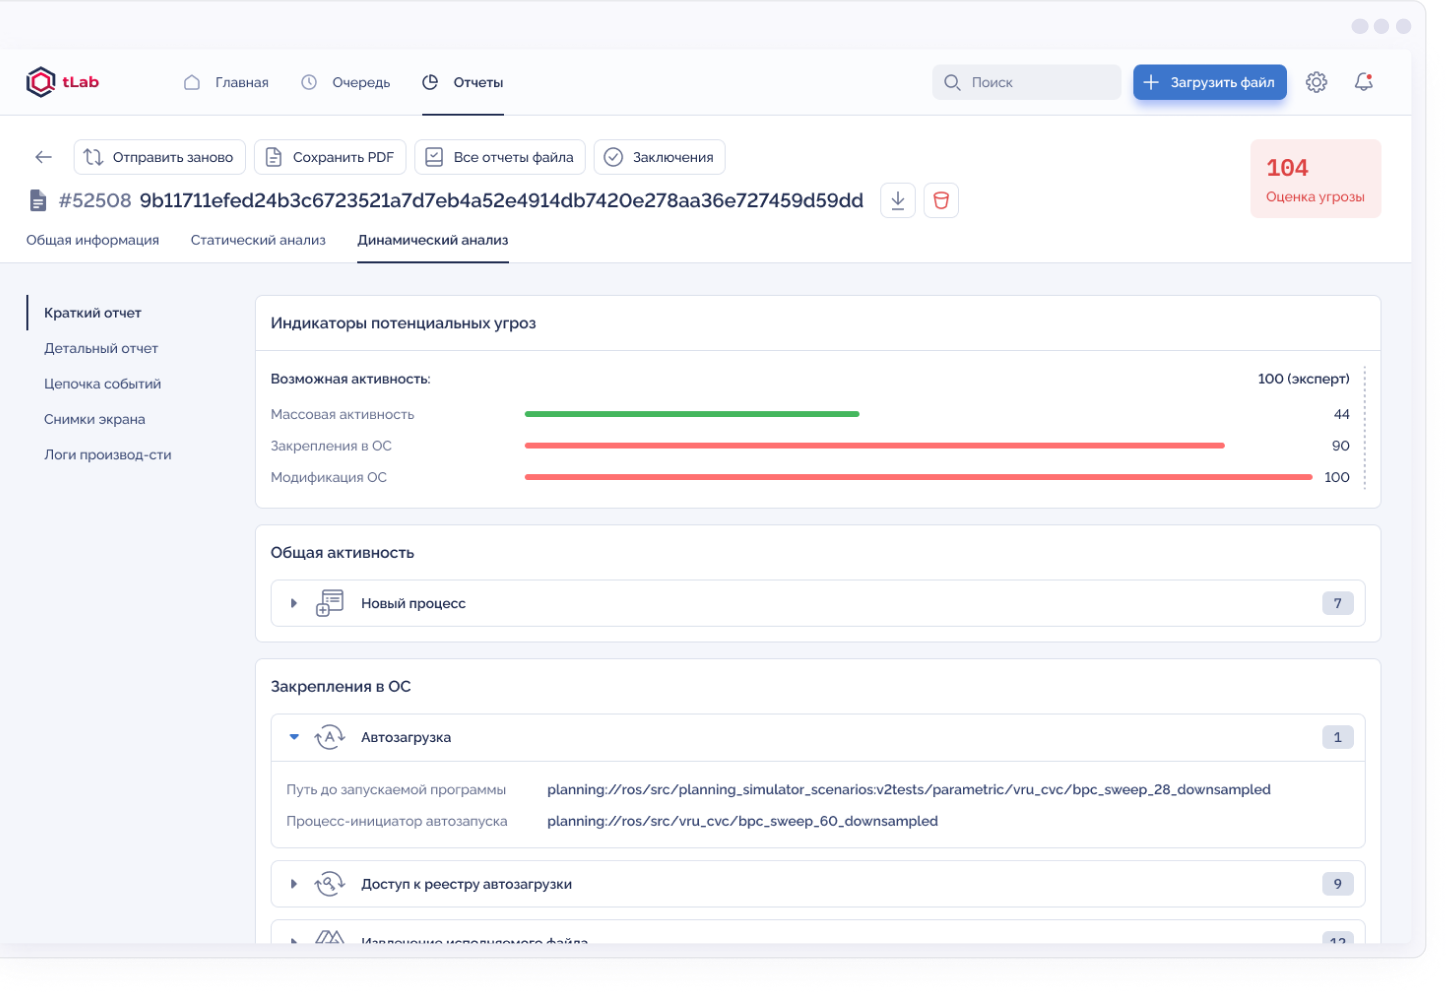The width and height of the screenshot is (1452, 999).
Task: Click the Отправить заново button
Action: click(x=160, y=157)
